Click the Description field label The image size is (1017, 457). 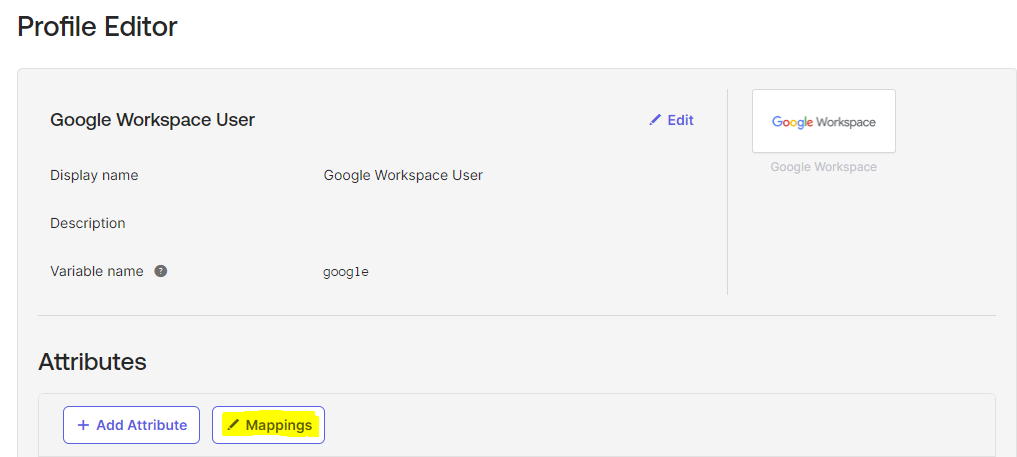[x=88, y=223]
